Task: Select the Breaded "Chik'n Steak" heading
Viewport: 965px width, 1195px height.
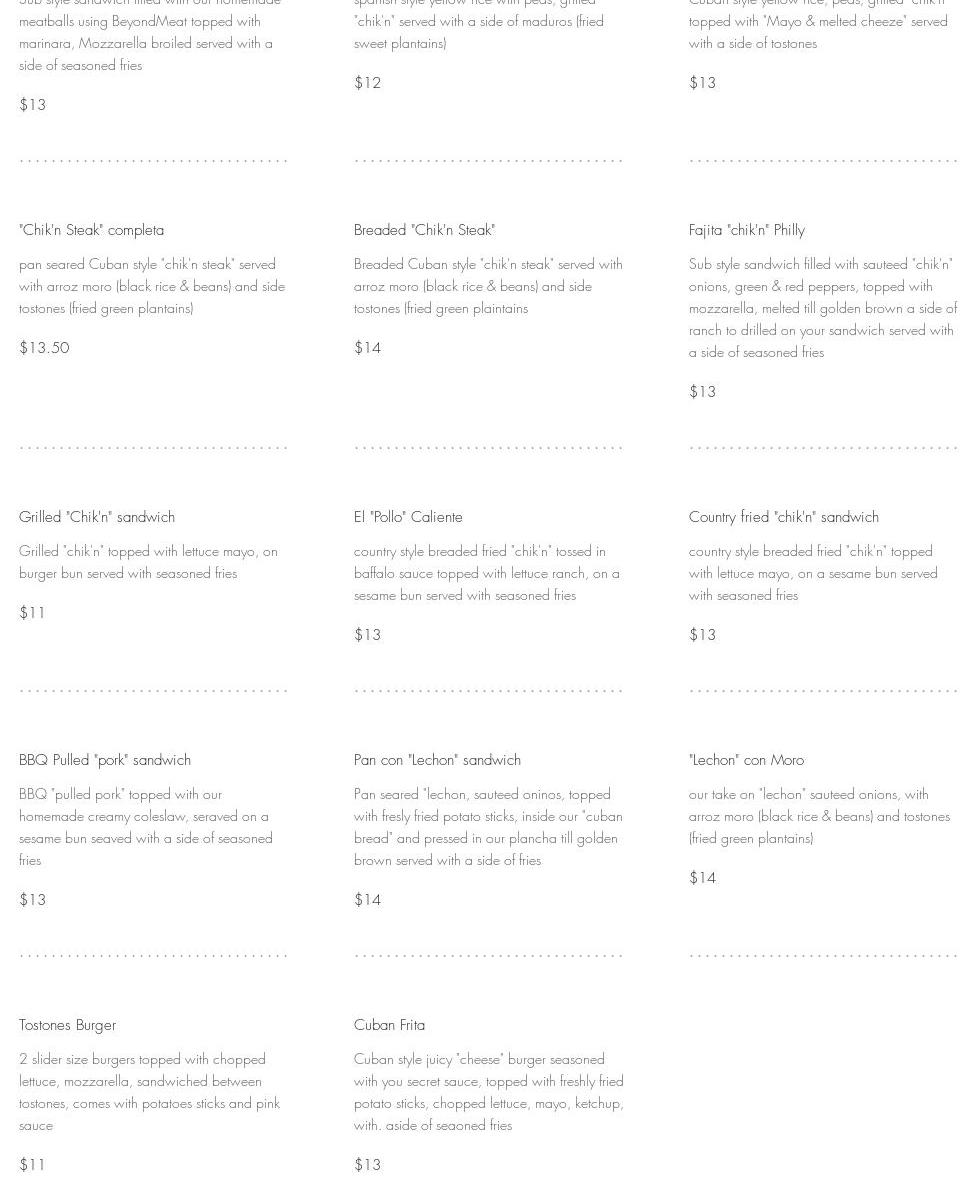Action: [425, 230]
